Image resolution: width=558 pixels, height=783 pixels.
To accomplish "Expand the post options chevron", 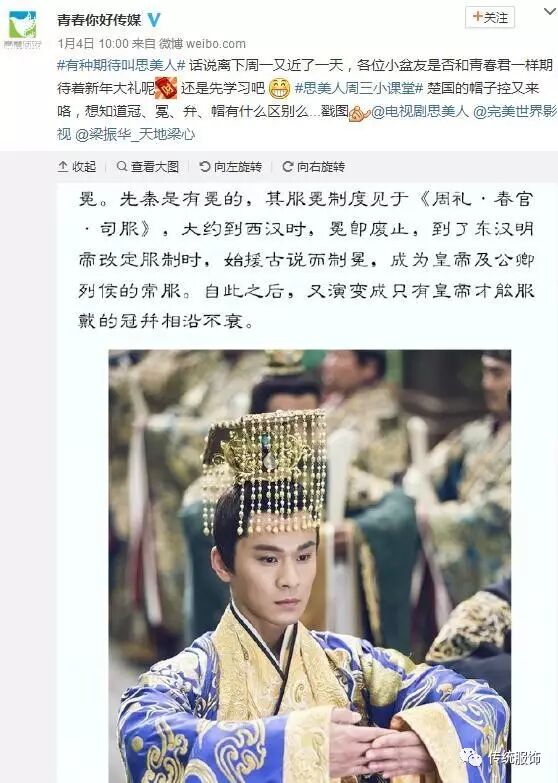I will pyautogui.click(x=550, y=11).
